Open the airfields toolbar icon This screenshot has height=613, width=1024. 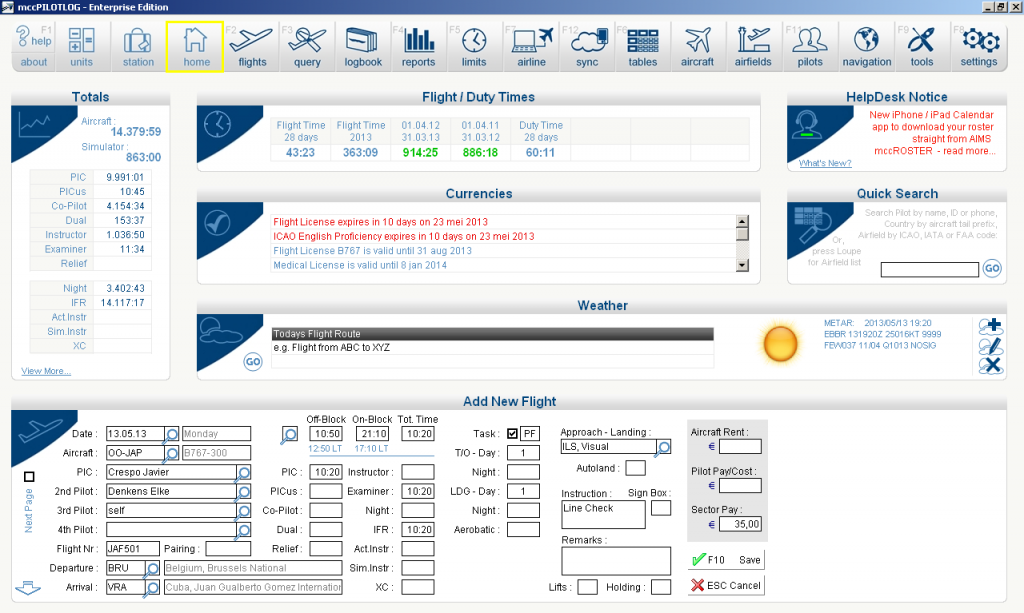(x=753, y=47)
